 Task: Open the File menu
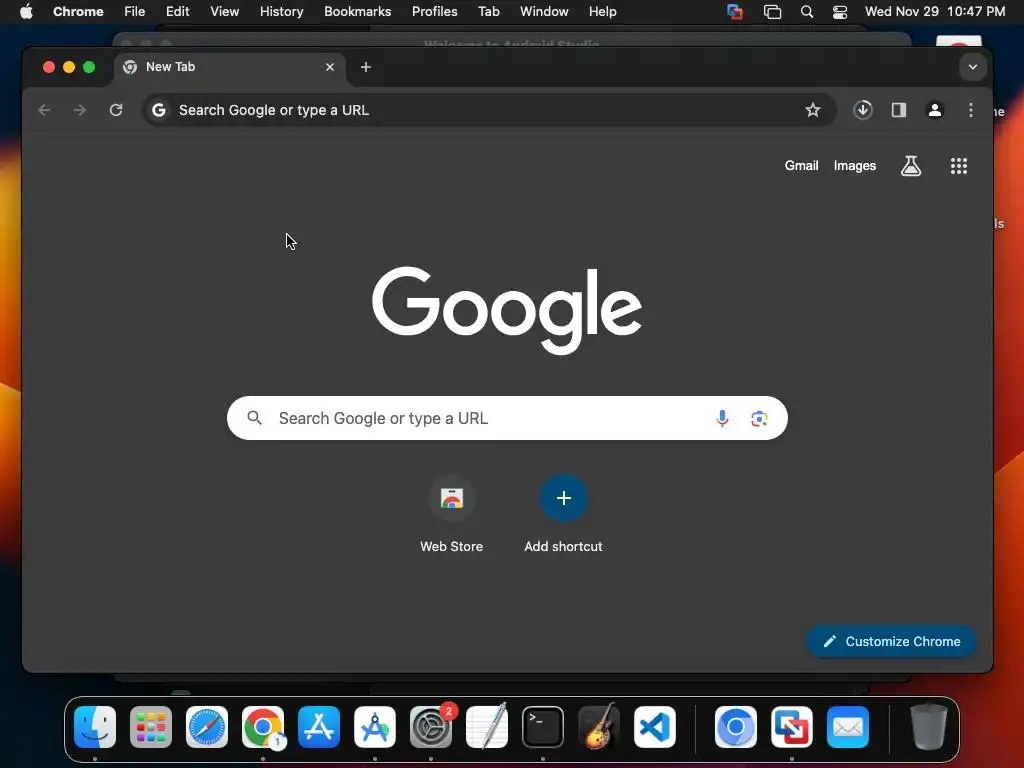(135, 11)
